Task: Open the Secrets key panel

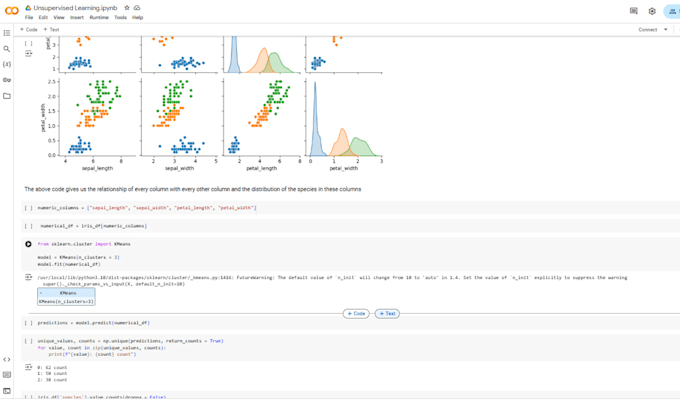Action: [x=7, y=80]
